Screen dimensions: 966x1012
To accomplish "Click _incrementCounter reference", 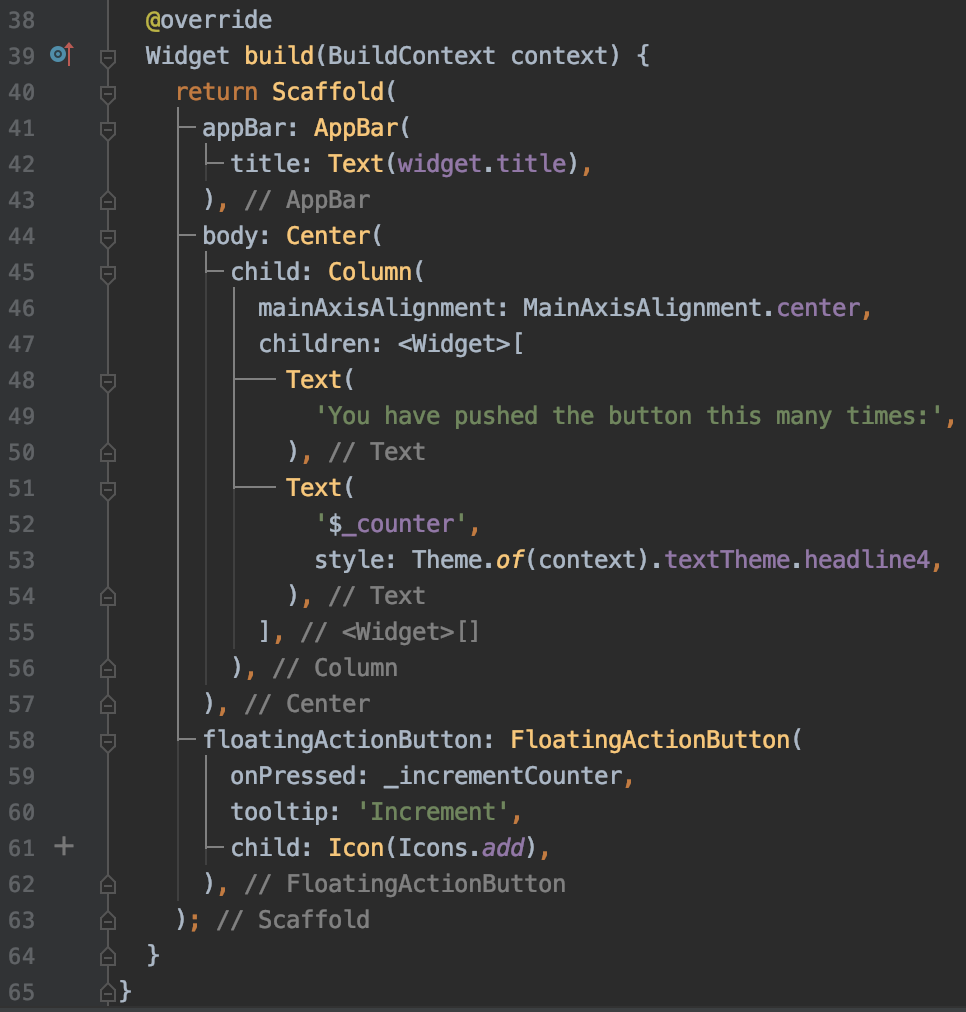I will [503, 776].
